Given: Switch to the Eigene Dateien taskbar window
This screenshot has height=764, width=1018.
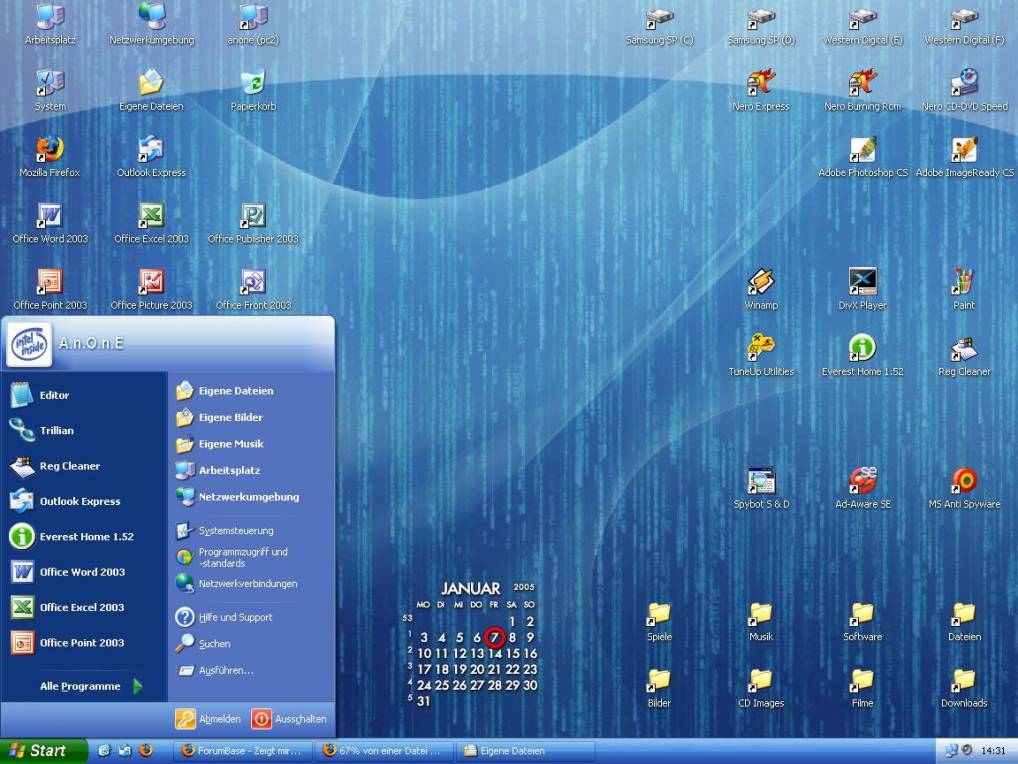Looking at the screenshot, I should point(526,750).
